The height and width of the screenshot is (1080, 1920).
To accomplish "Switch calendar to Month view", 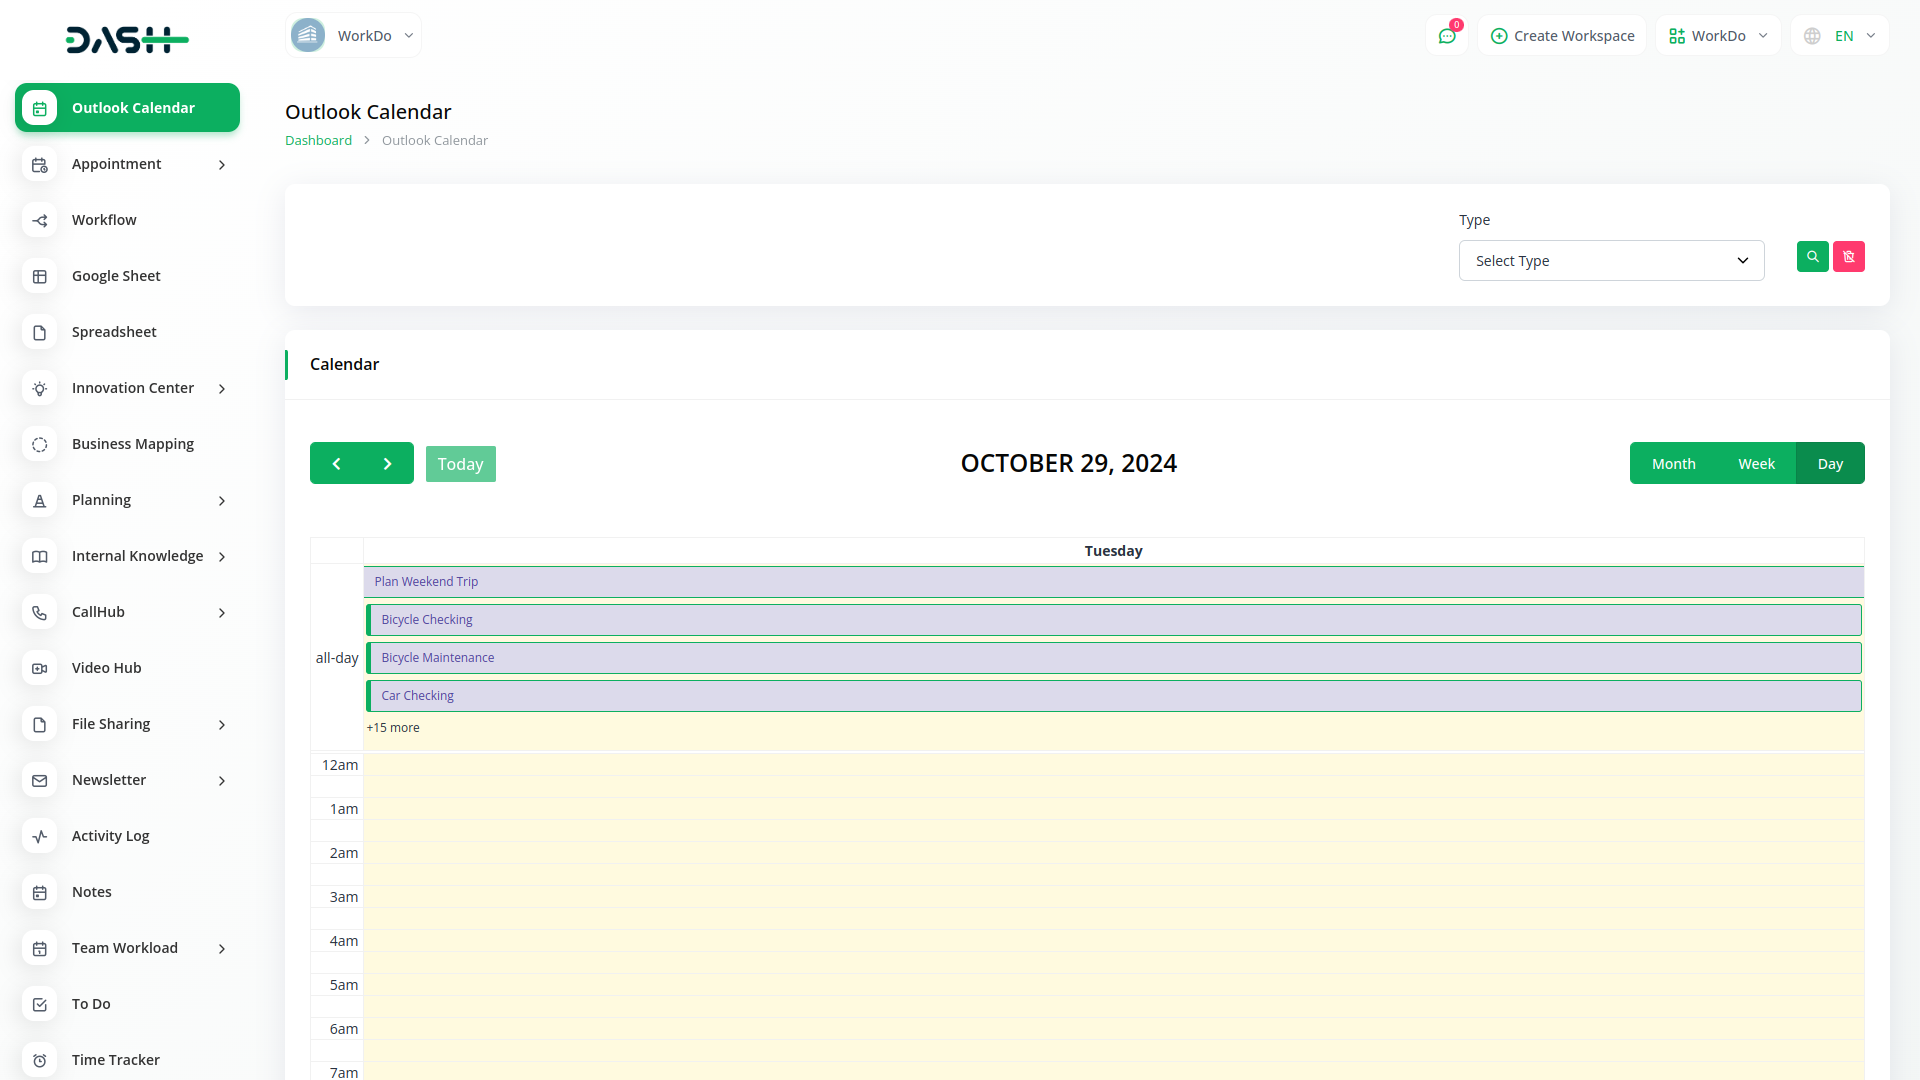I will pos(1673,463).
